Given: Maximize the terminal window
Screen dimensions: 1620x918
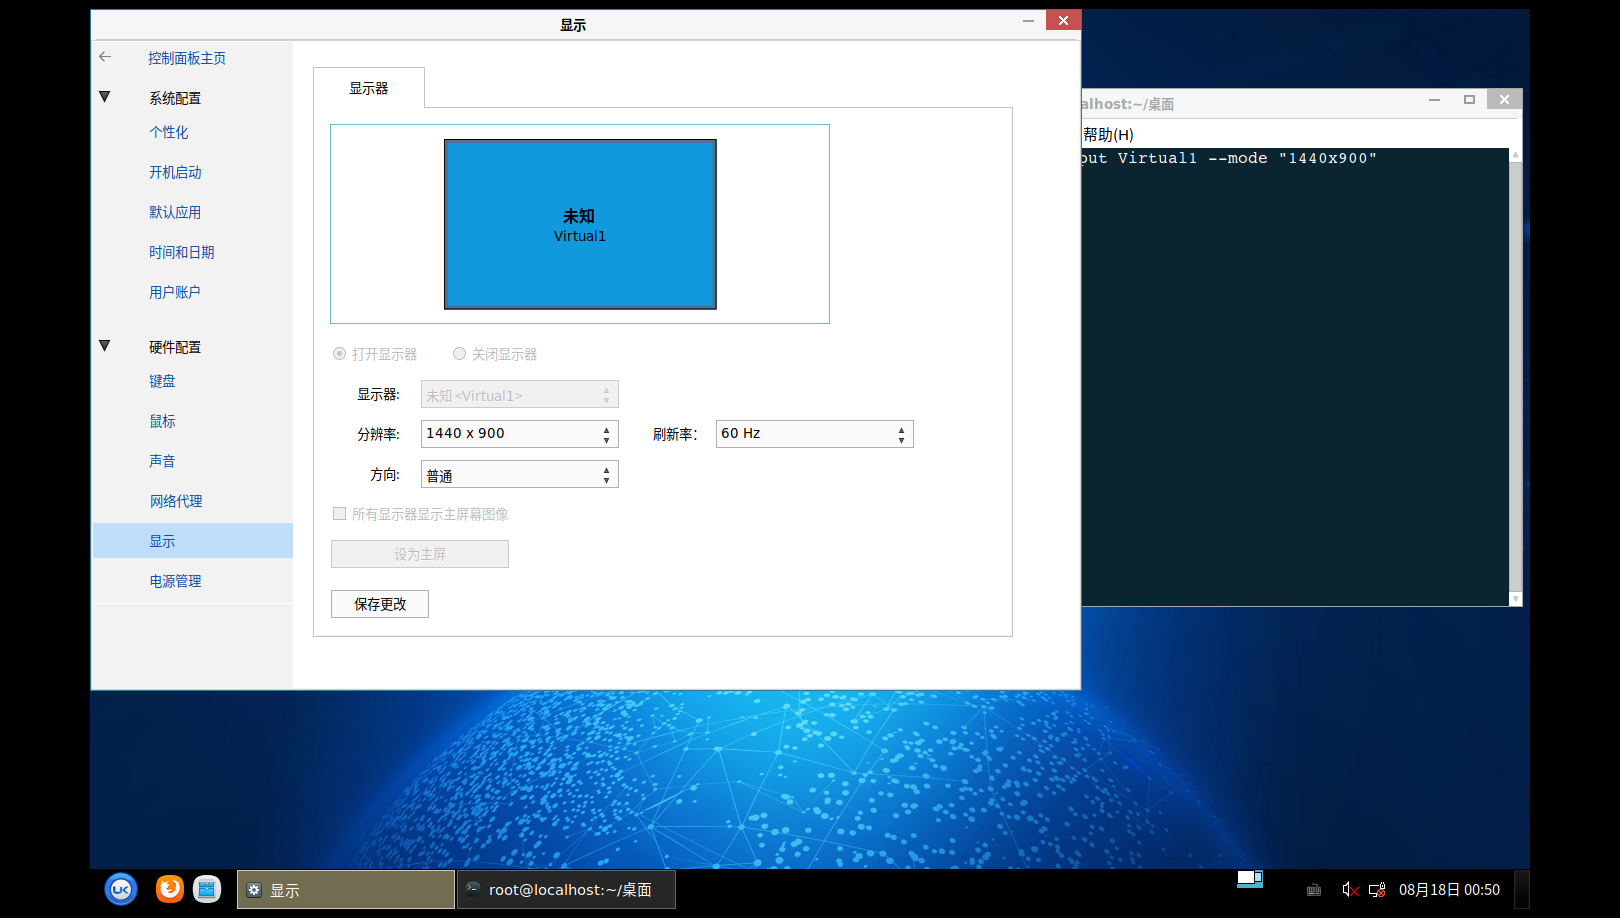Looking at the screenshot, I should 1469,99.
